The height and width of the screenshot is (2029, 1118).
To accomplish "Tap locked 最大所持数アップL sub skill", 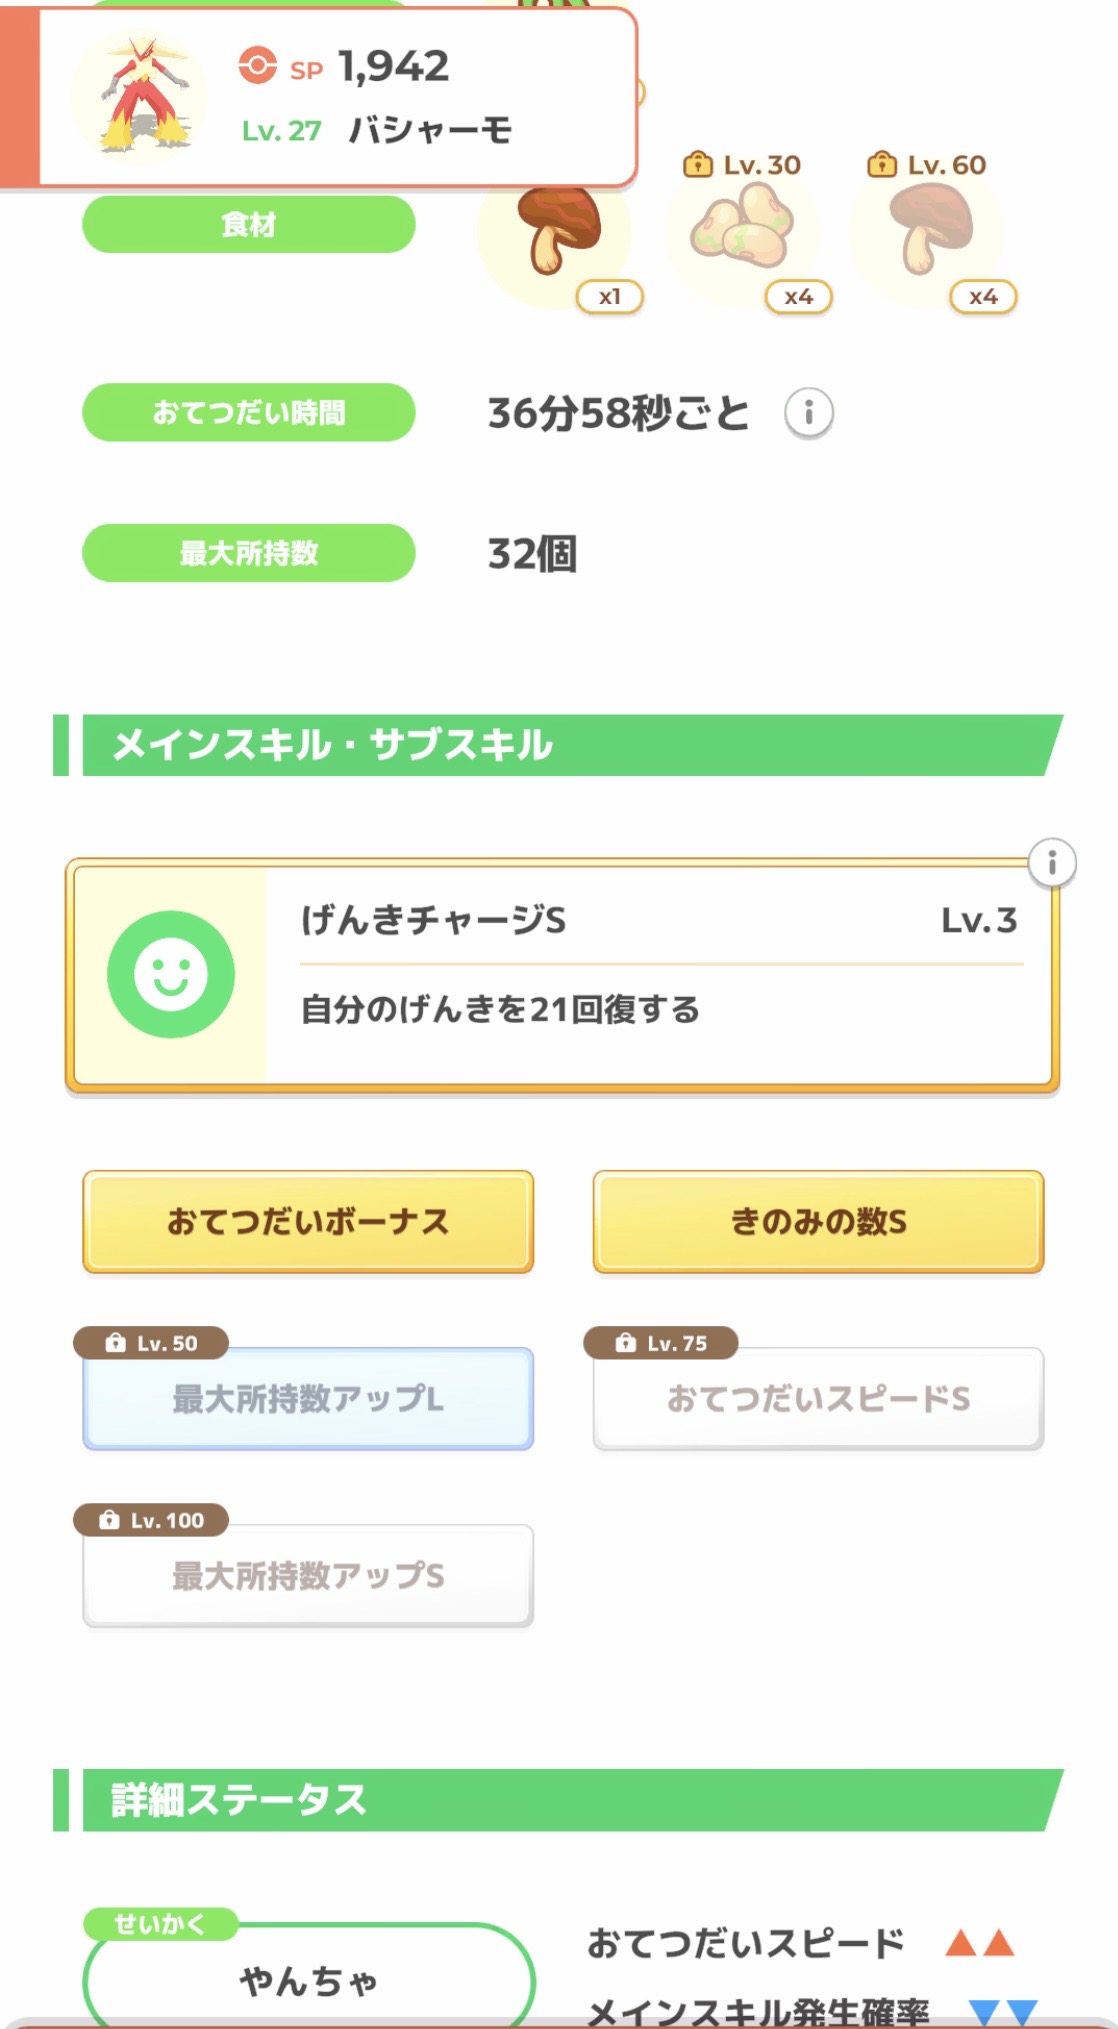I will [308, 1398].
